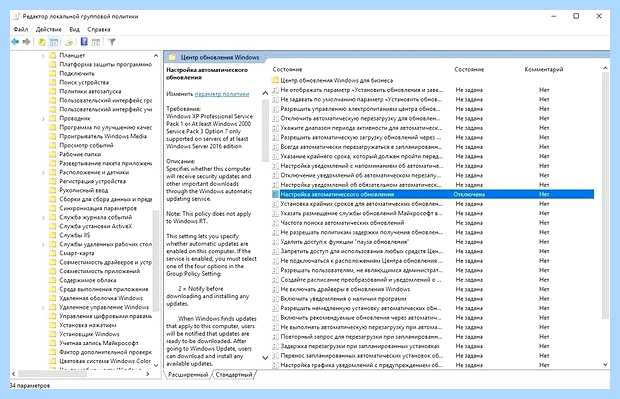Expand the Расположение и датчики node
Screen dimensions: 620x399
point(43,172)
